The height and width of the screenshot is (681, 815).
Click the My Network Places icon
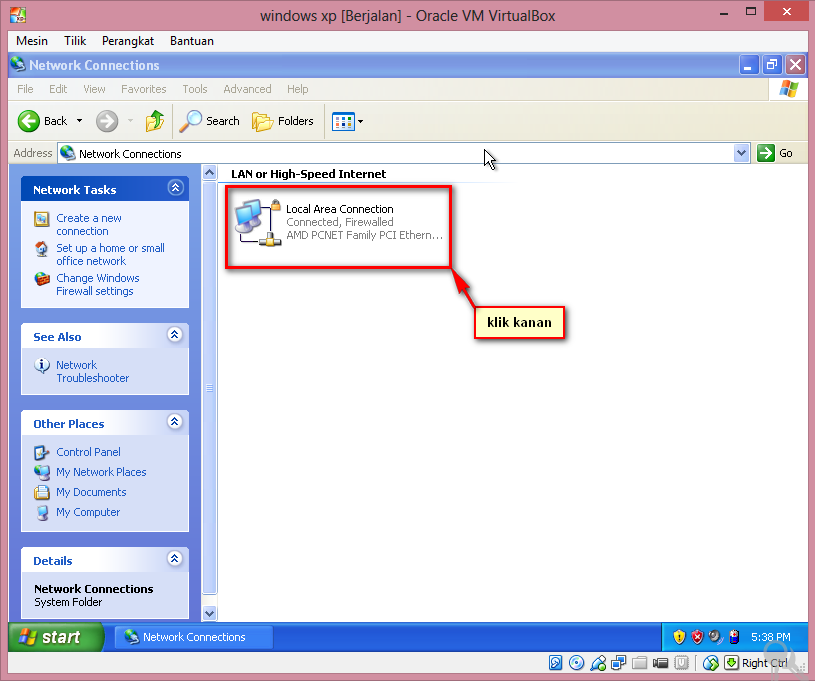pos(42,473)
